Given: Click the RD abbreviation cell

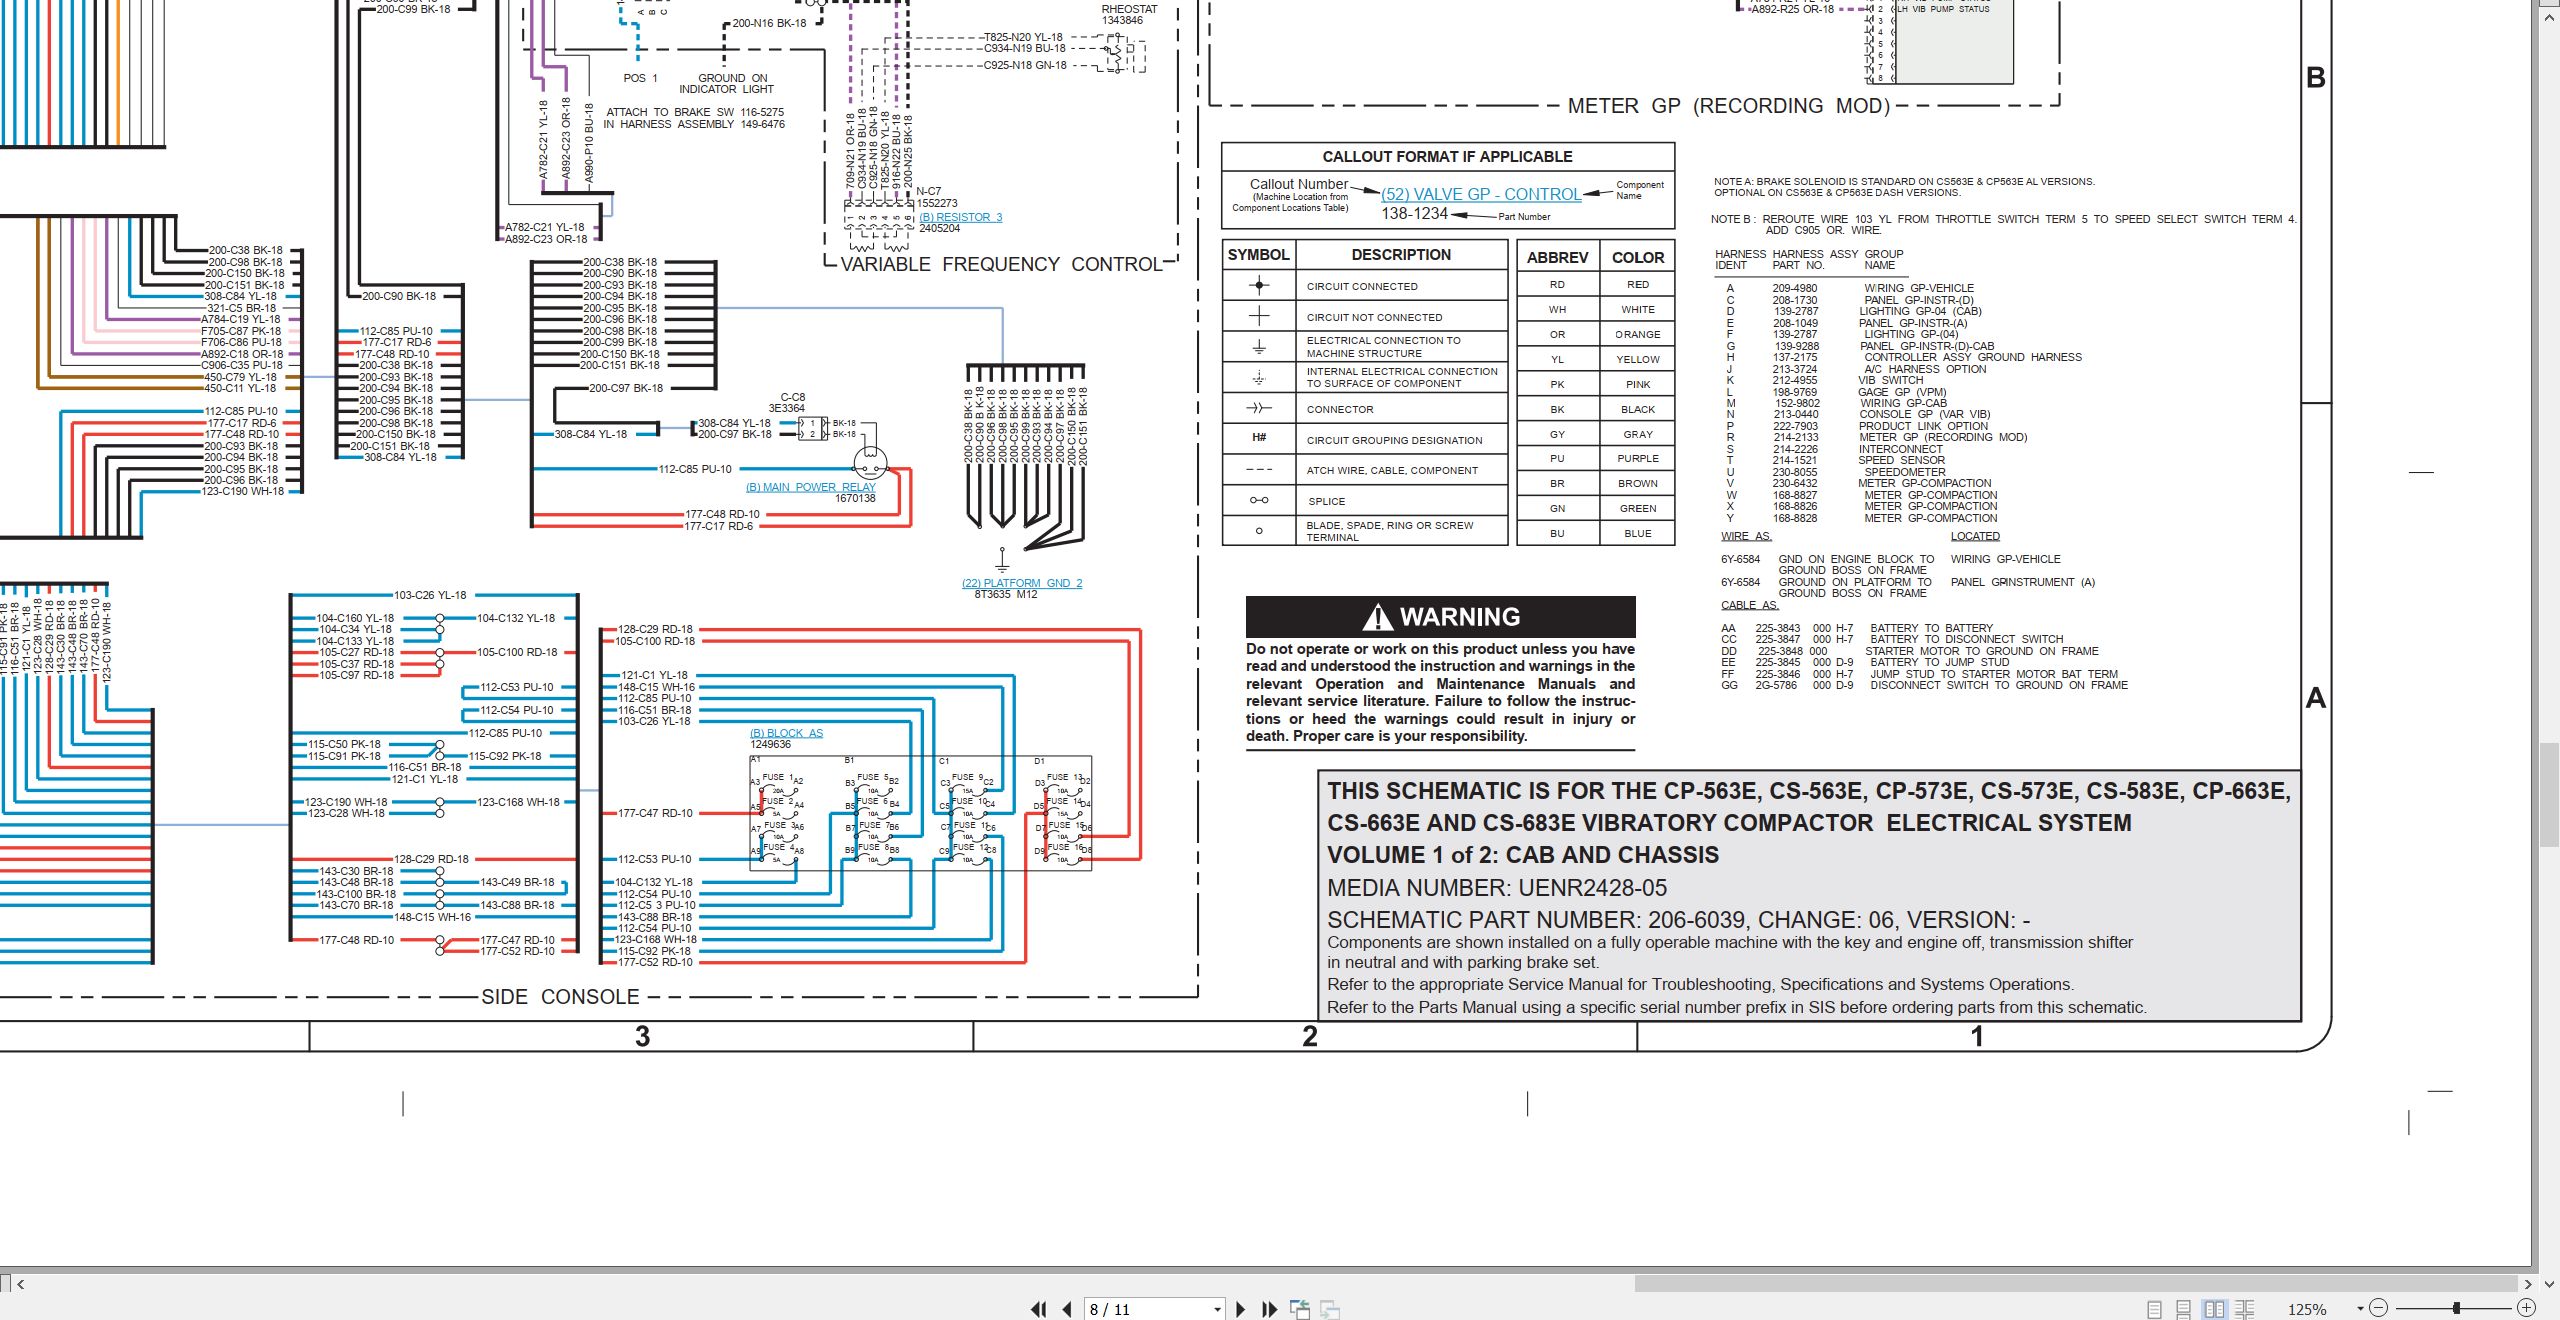Looking at the screenshot, I should 1557,284.
